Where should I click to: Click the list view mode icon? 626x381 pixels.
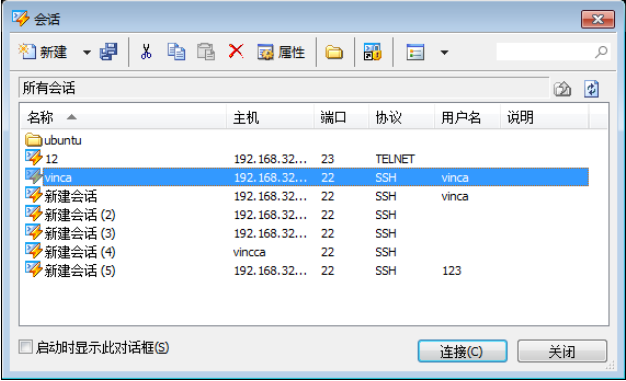click(x=415, y=52)
